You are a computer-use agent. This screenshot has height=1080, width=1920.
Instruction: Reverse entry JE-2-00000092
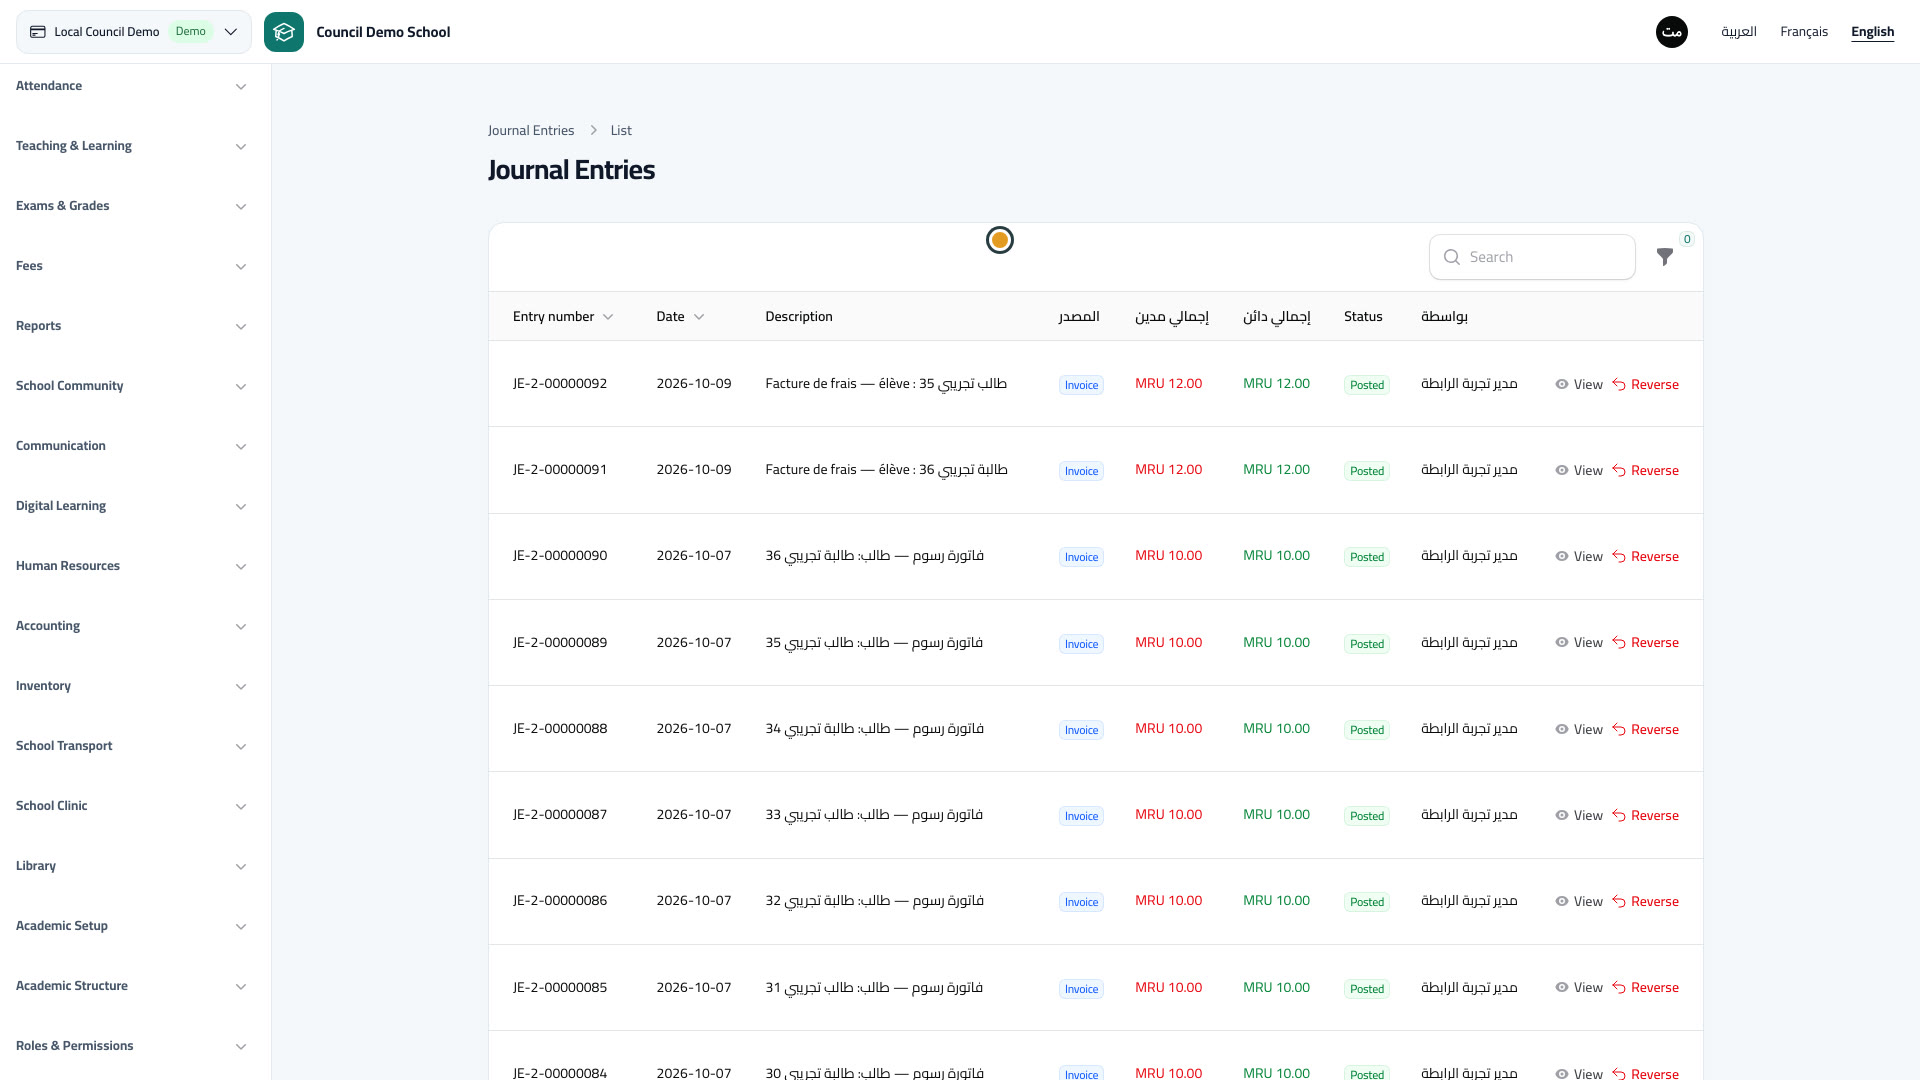click(1645, 384)
